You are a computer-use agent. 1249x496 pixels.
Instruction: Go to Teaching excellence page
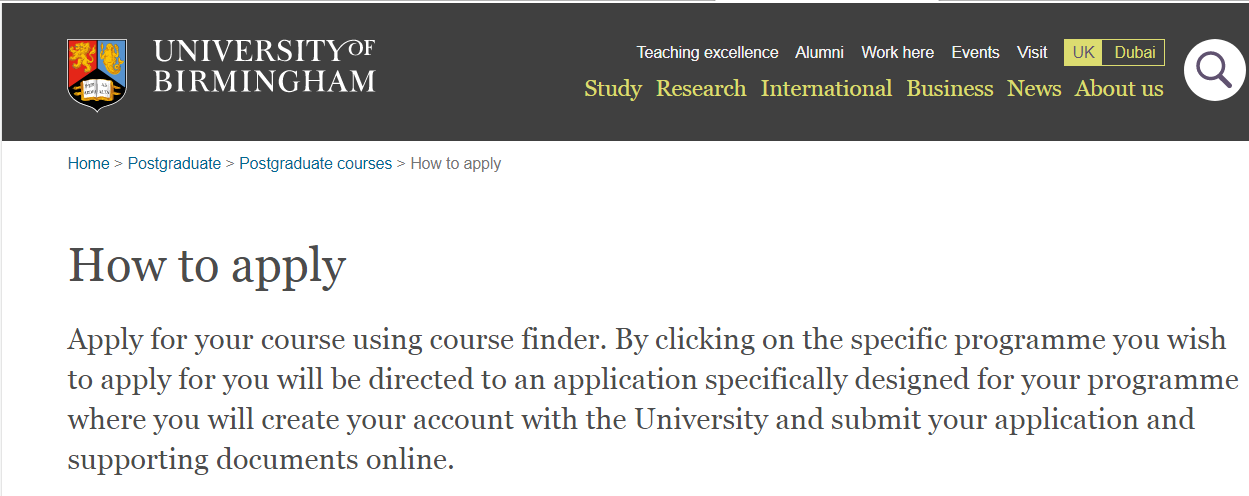pos(707,52)
